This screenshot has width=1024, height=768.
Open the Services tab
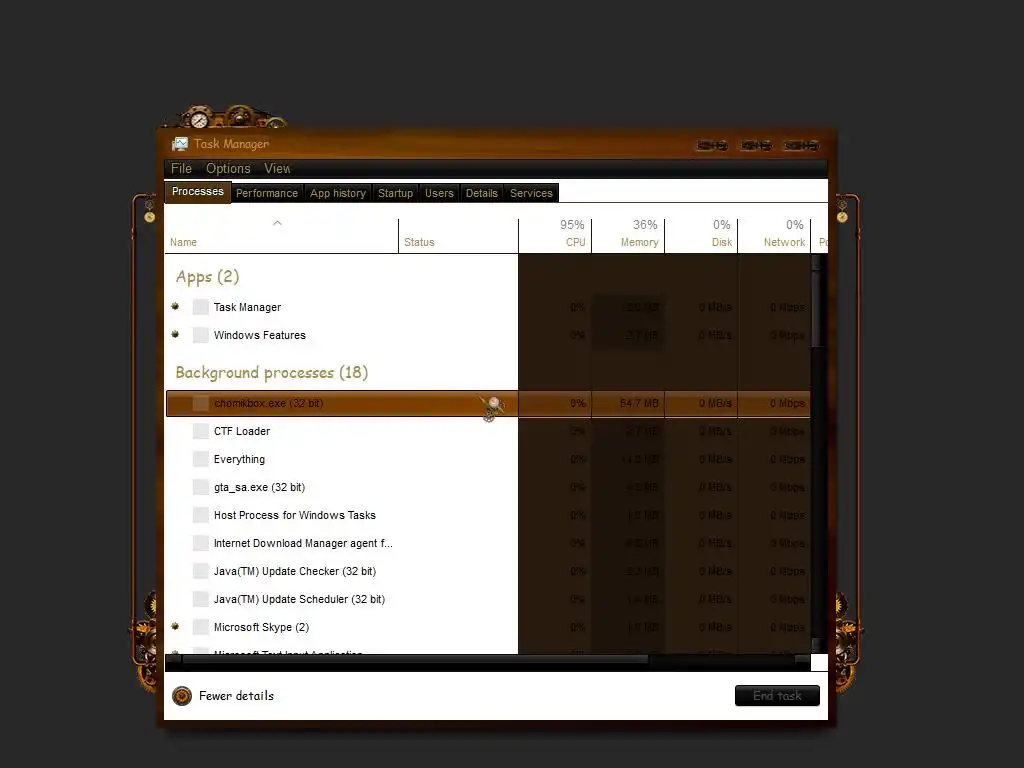tap(531, 193)
